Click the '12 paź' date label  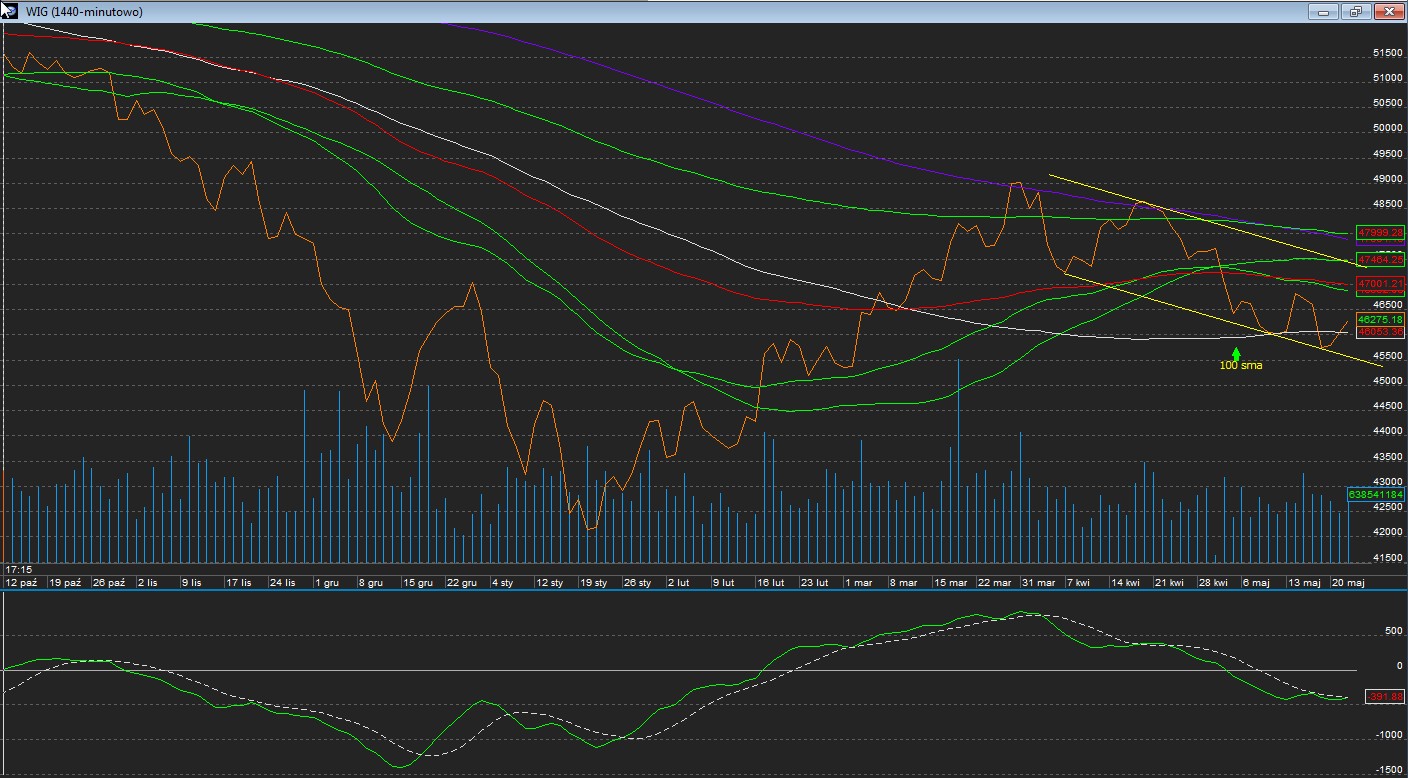pos(22,581)
